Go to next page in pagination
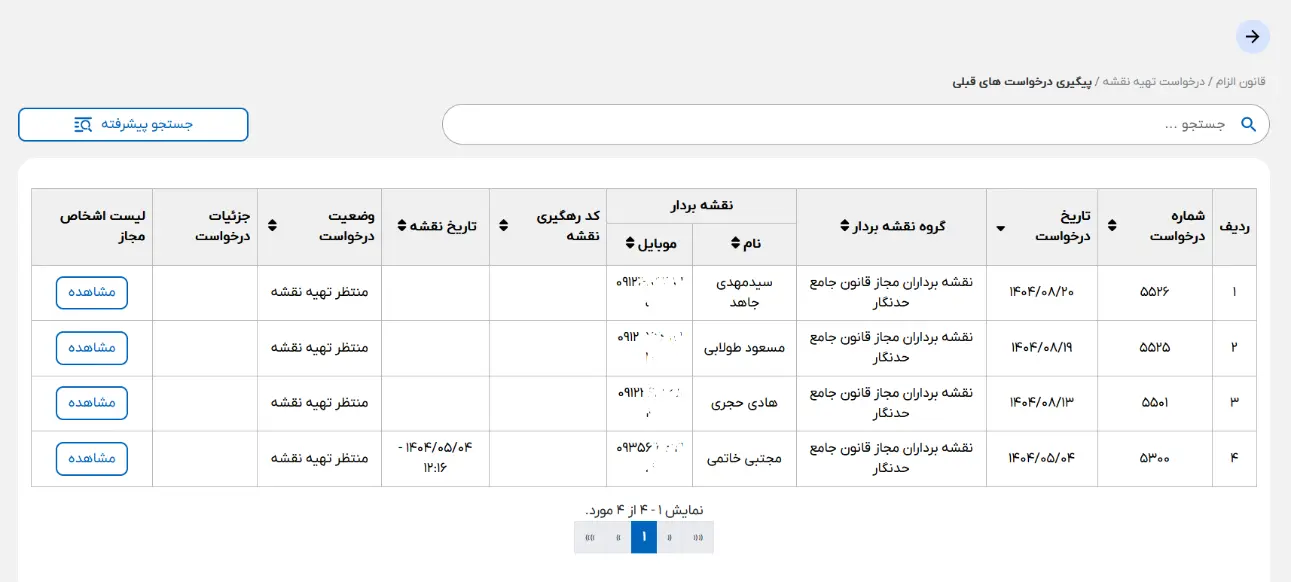 (617, 537)
